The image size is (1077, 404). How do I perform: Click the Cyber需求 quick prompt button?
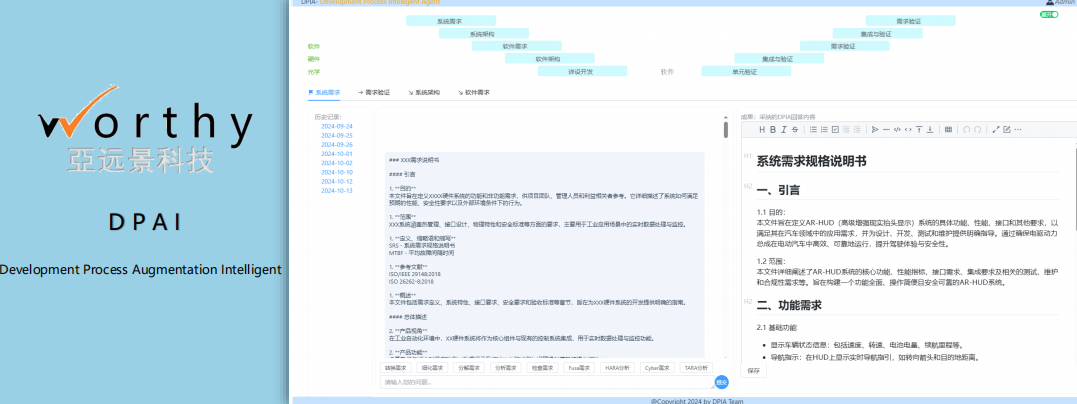point(658,368)
